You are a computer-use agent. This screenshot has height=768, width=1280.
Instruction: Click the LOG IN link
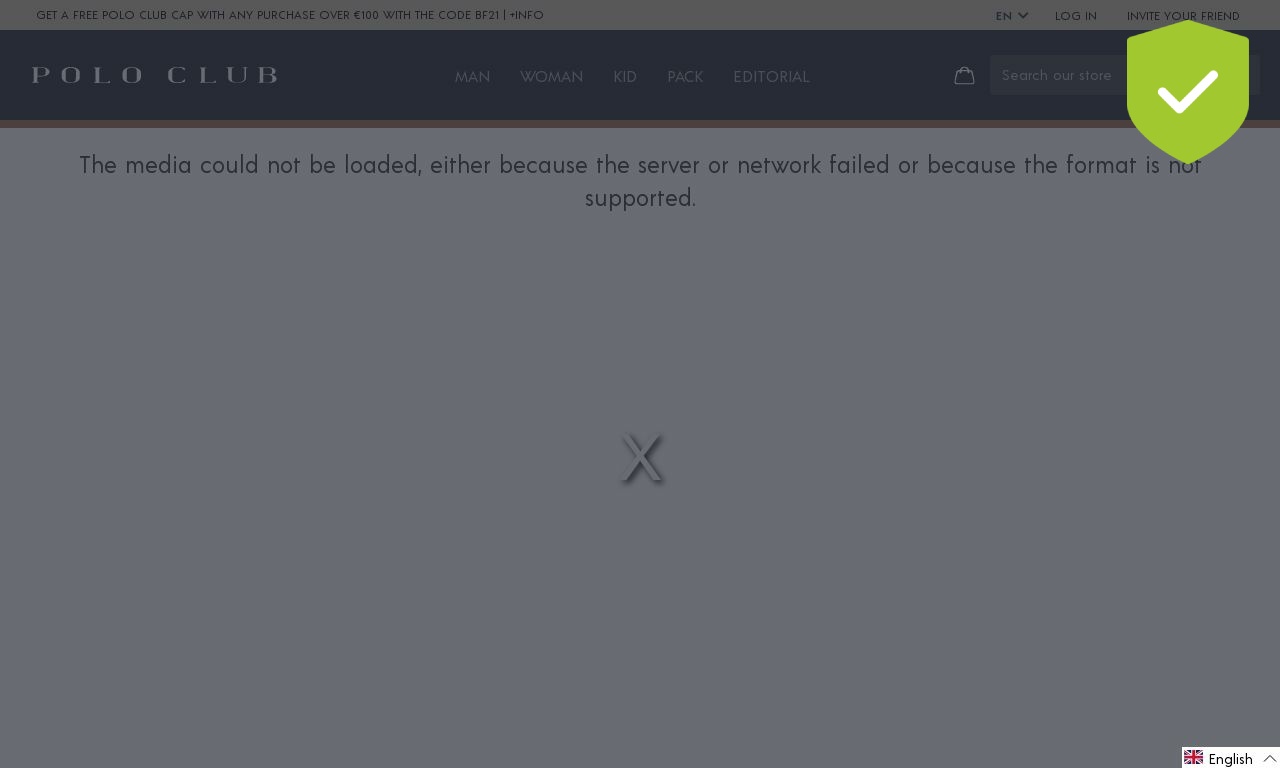click(x=1076, y=16)
